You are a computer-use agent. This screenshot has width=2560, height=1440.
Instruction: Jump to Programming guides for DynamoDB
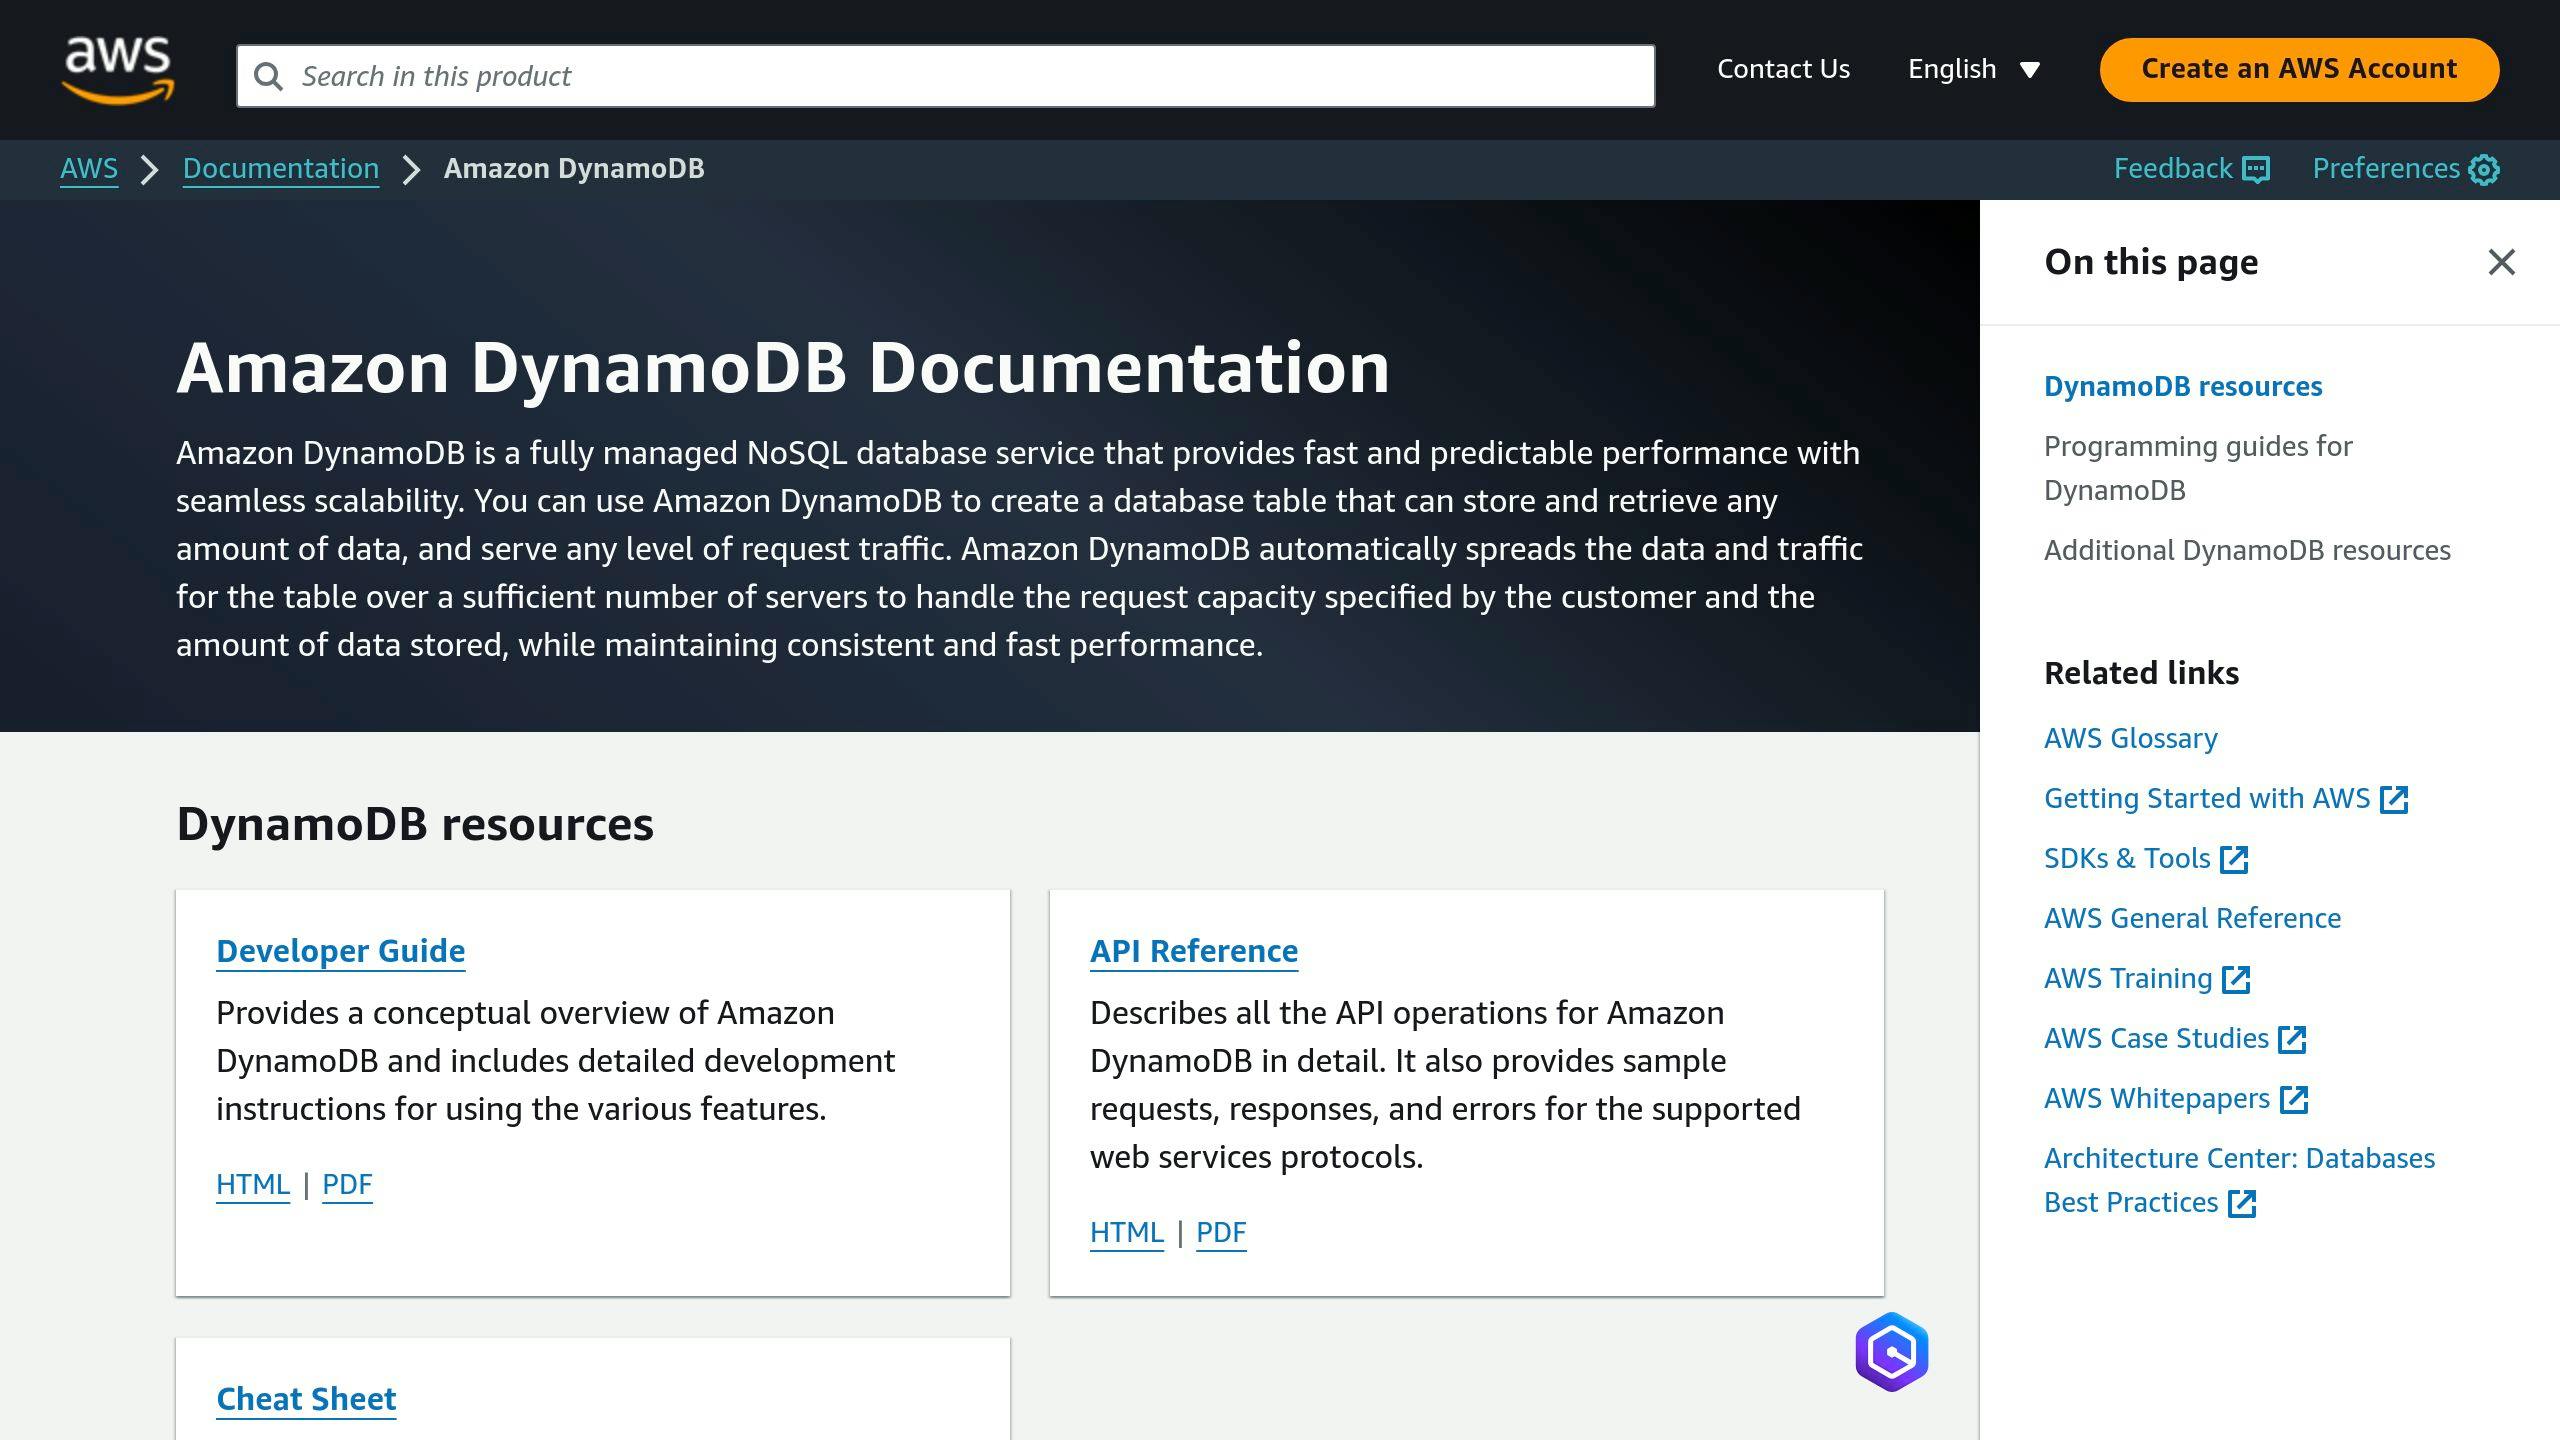(x=2198, y=468)
